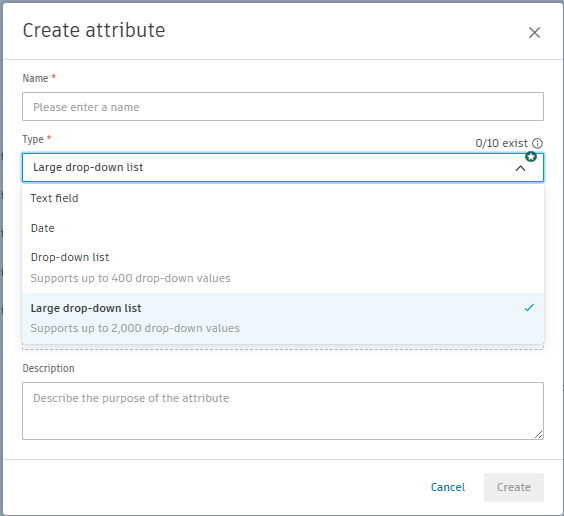This screenshot has width=564, height=516.
Task: Click the green star badge icon
Action: click(x=531, y=157)
